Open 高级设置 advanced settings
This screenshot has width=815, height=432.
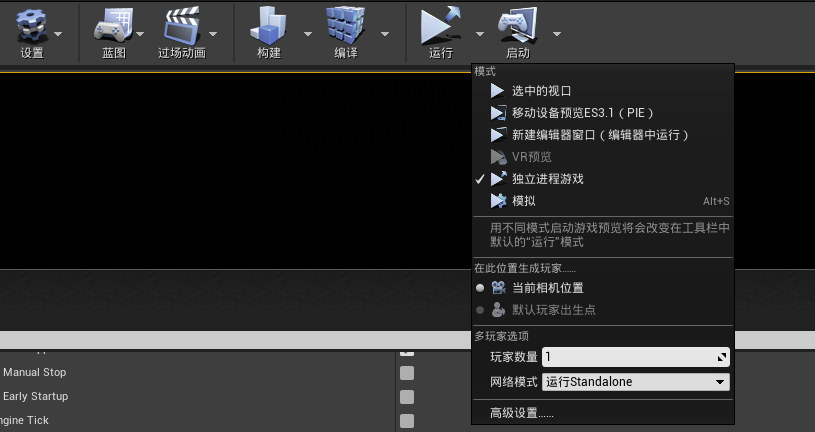coord(521,413)
